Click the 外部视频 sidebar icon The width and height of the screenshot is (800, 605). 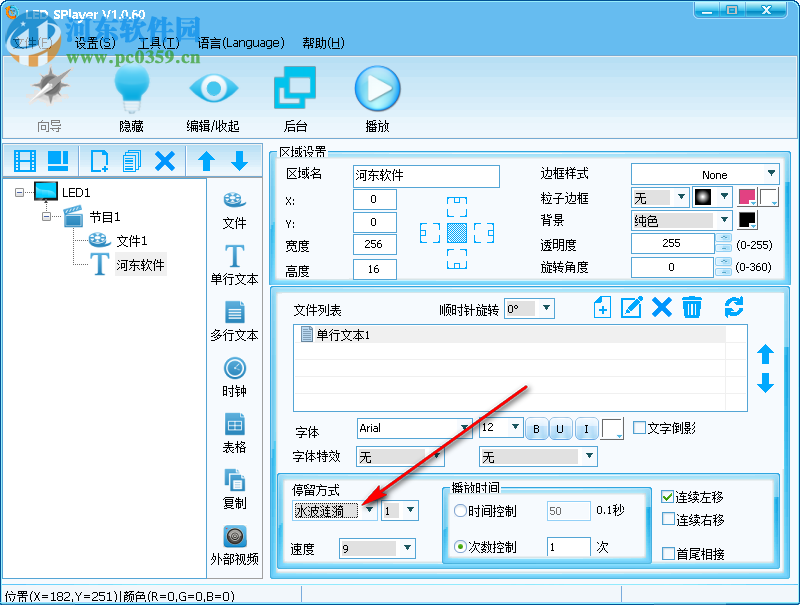(x=234, y=535)
